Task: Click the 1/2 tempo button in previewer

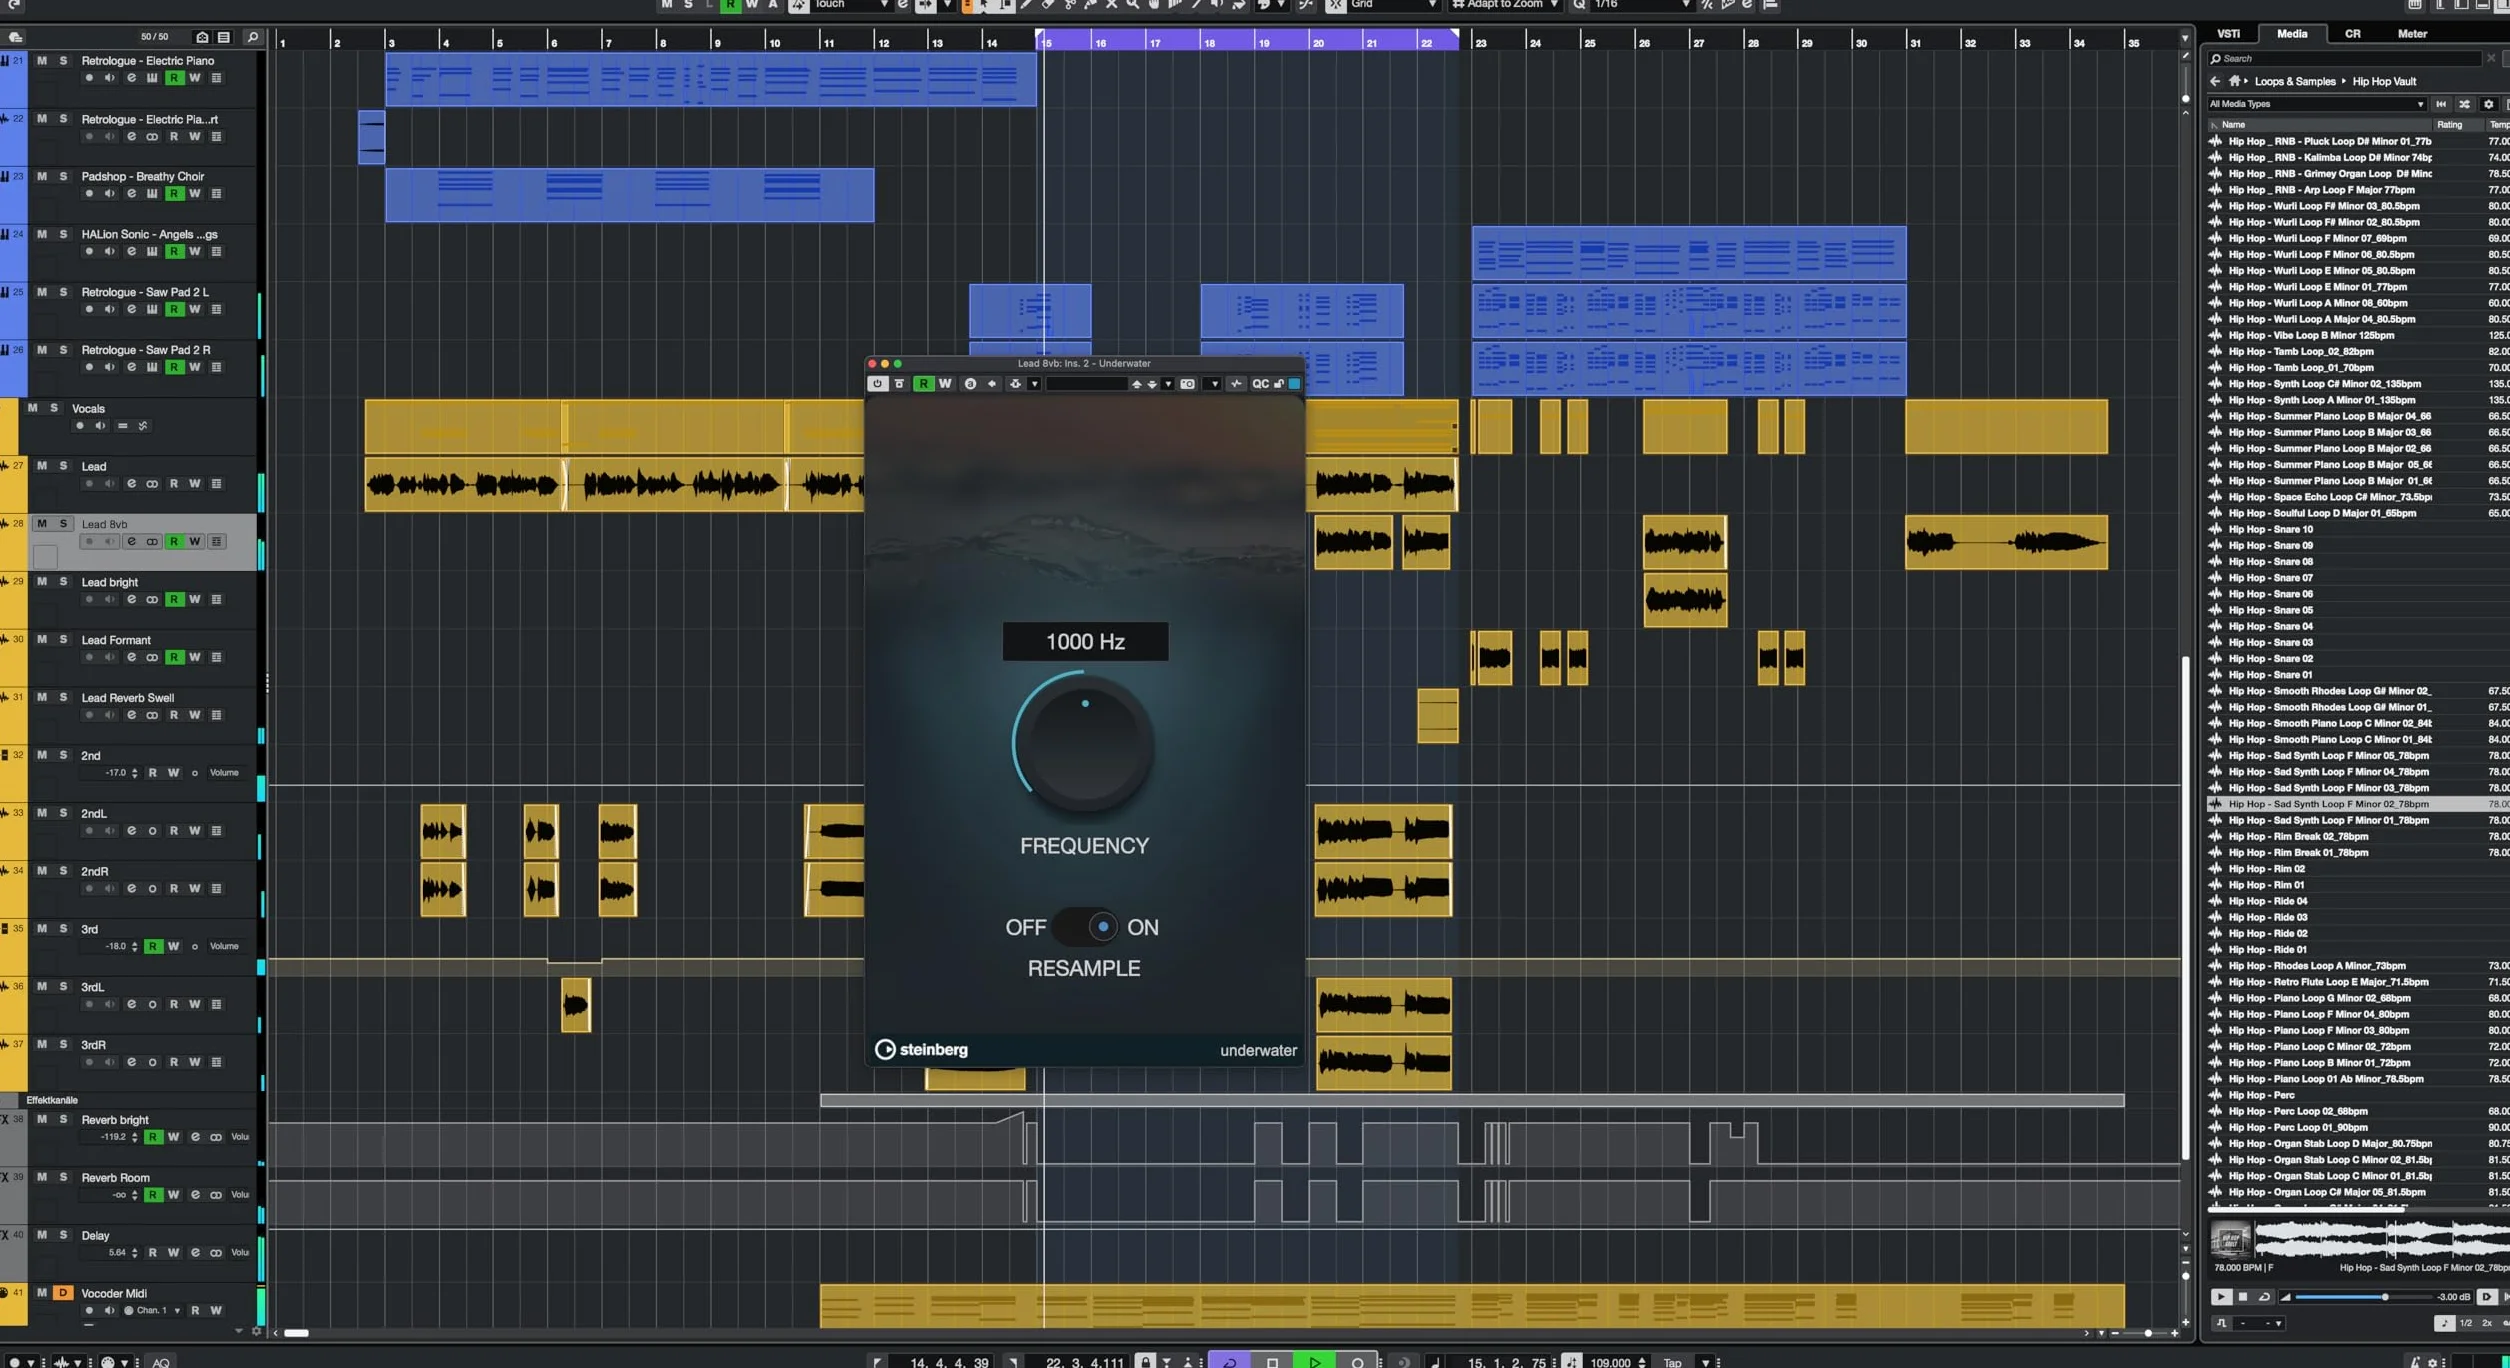Action: click(2466, 1324)
